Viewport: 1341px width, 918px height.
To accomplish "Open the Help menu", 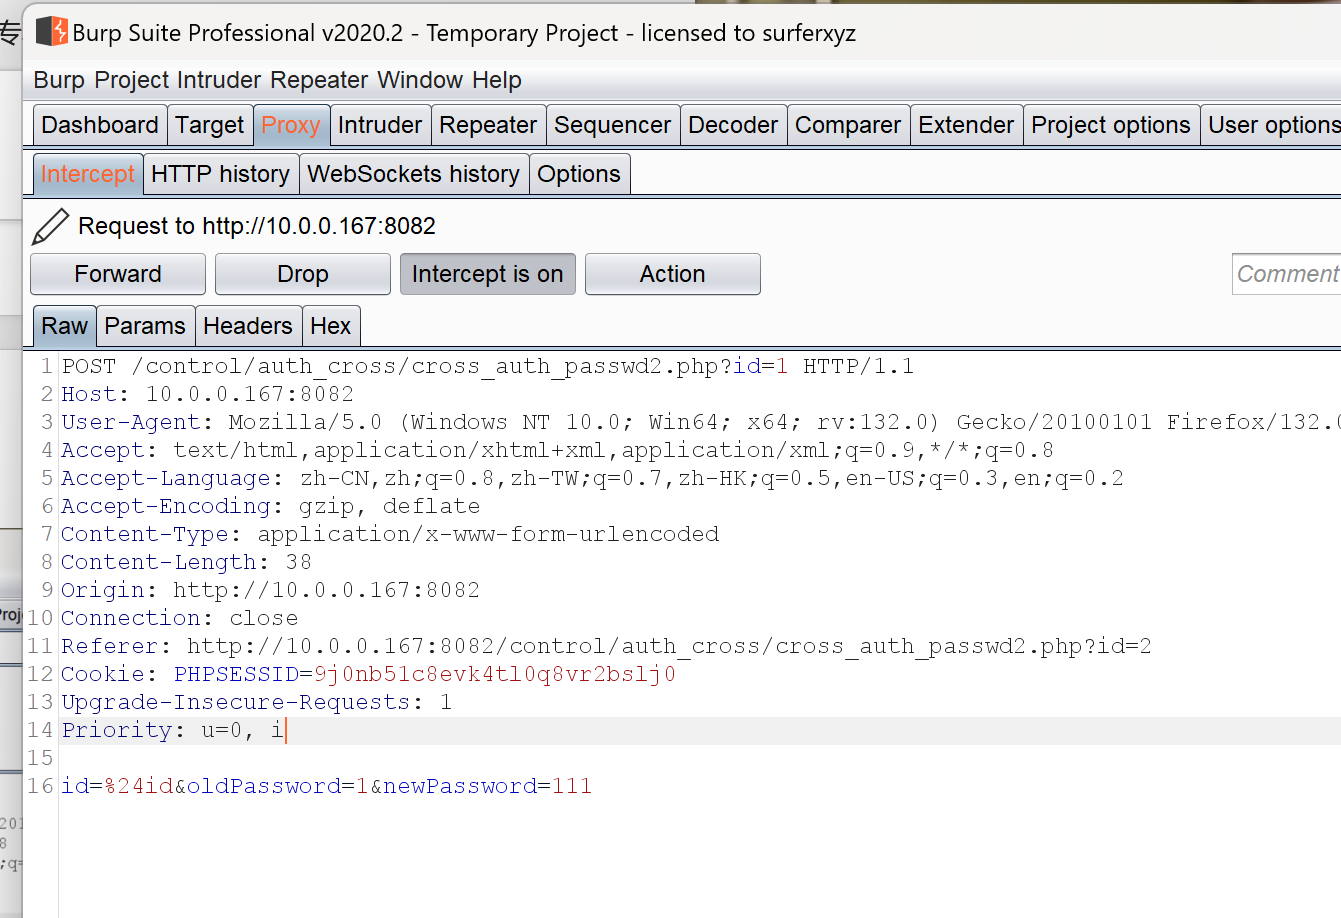I will [497, 80].
